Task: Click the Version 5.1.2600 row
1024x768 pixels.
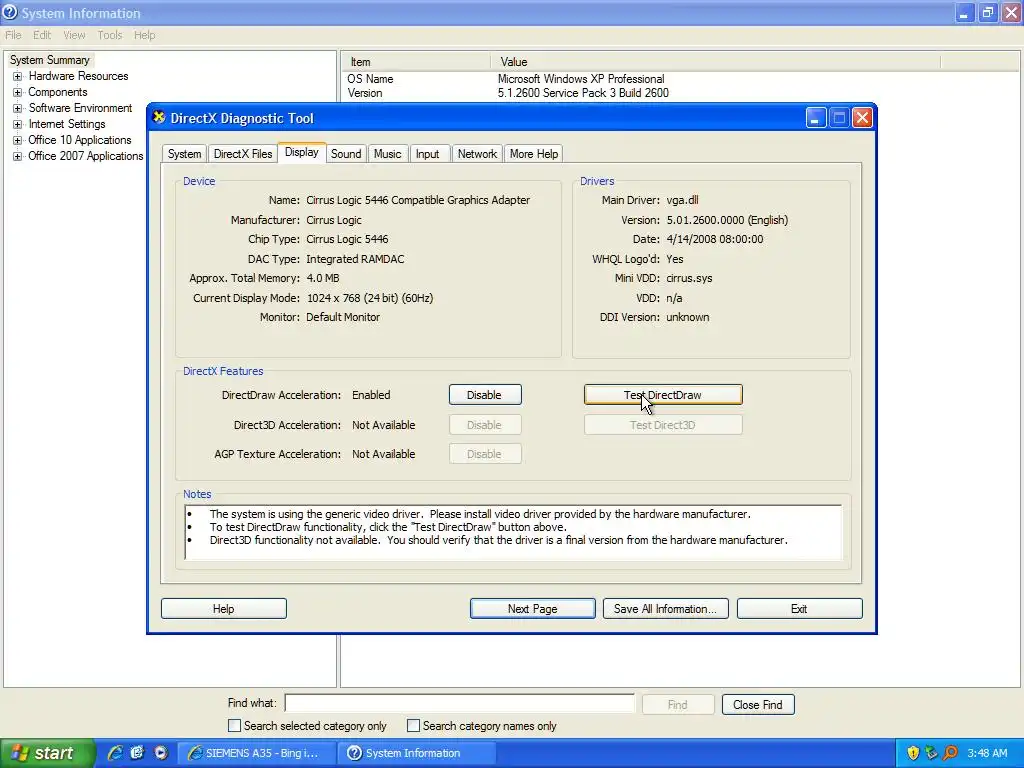Action: [679, 93]
